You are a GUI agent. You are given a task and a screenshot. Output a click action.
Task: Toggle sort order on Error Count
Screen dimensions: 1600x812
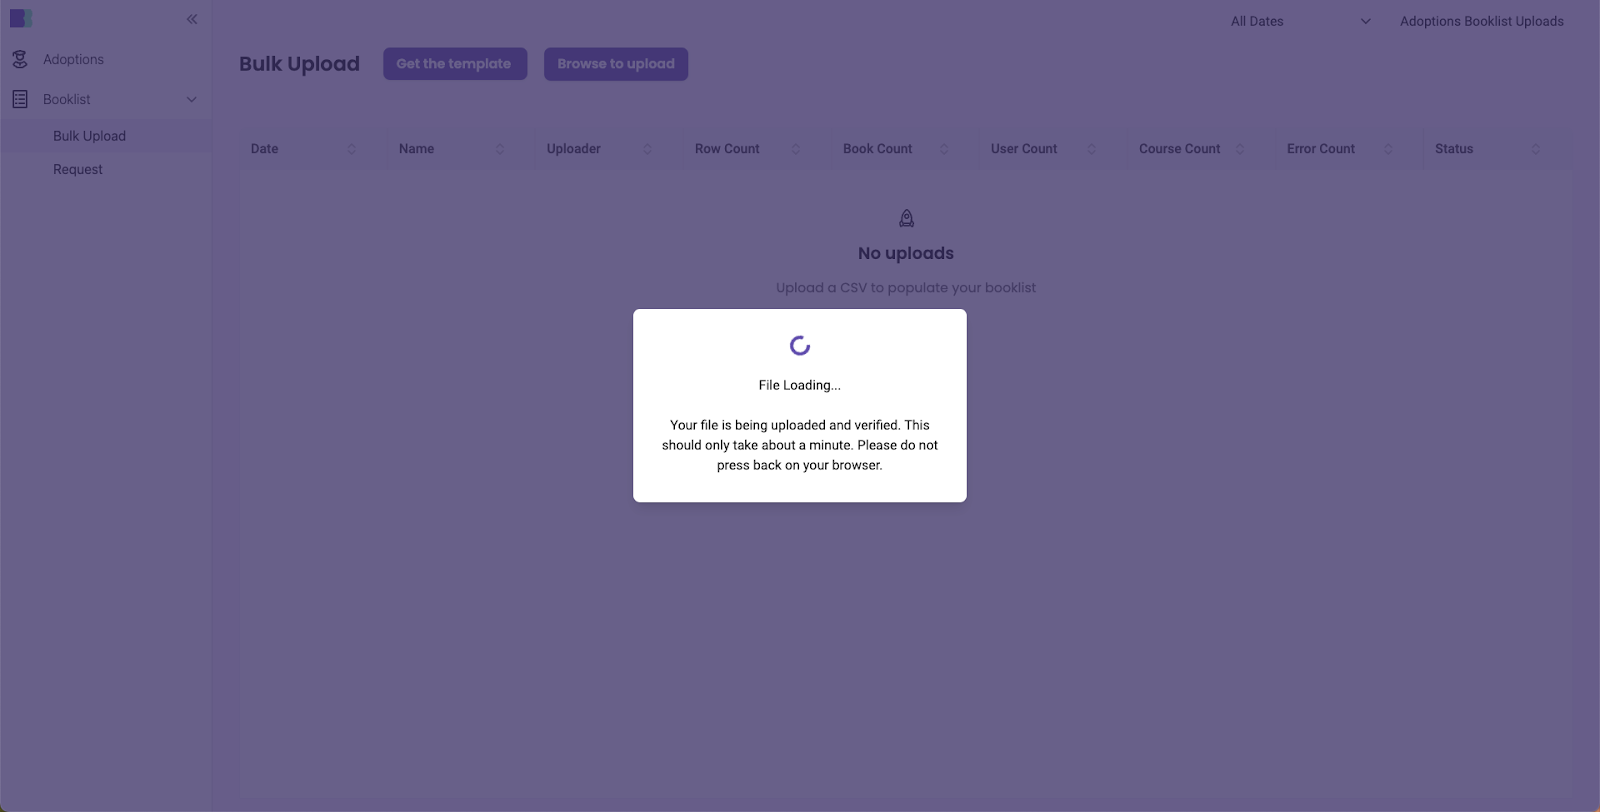click(1387, 149)
